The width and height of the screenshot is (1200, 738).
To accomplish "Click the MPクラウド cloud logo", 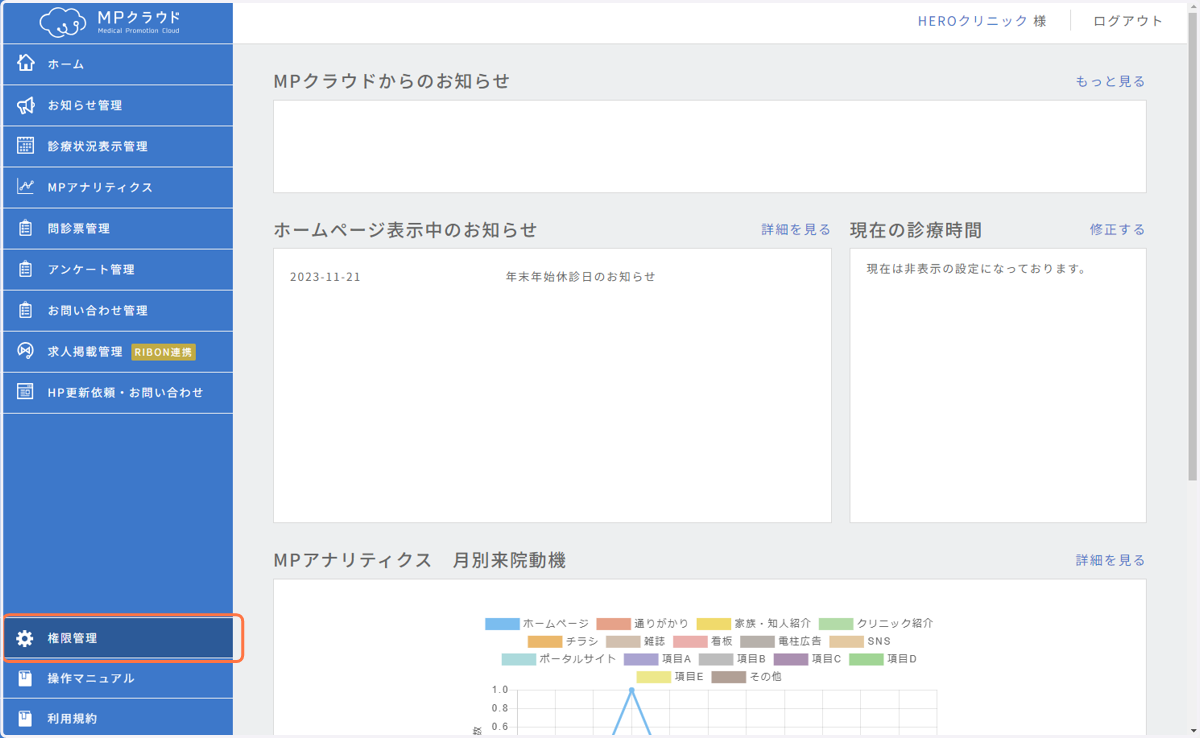I will click(x=109, y=22).
